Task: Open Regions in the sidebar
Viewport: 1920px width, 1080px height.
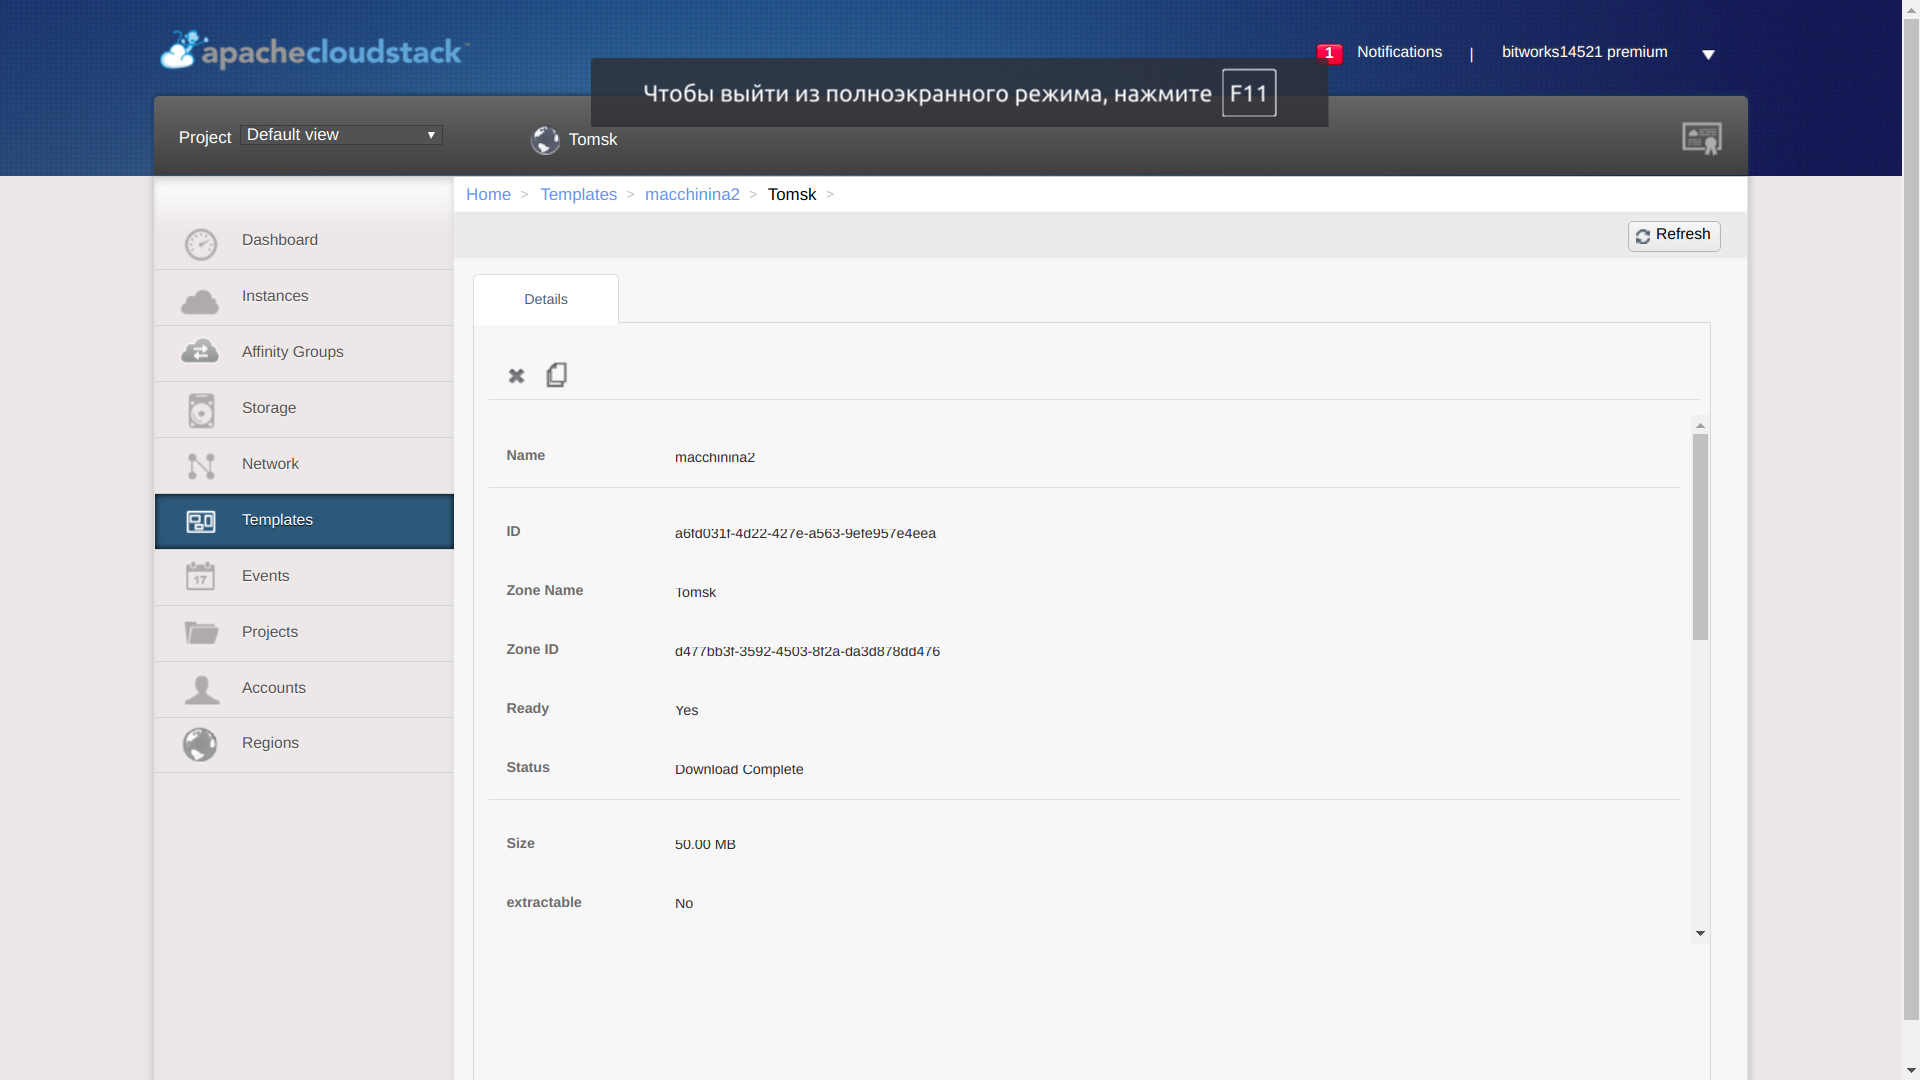Action: pos(304,744)
